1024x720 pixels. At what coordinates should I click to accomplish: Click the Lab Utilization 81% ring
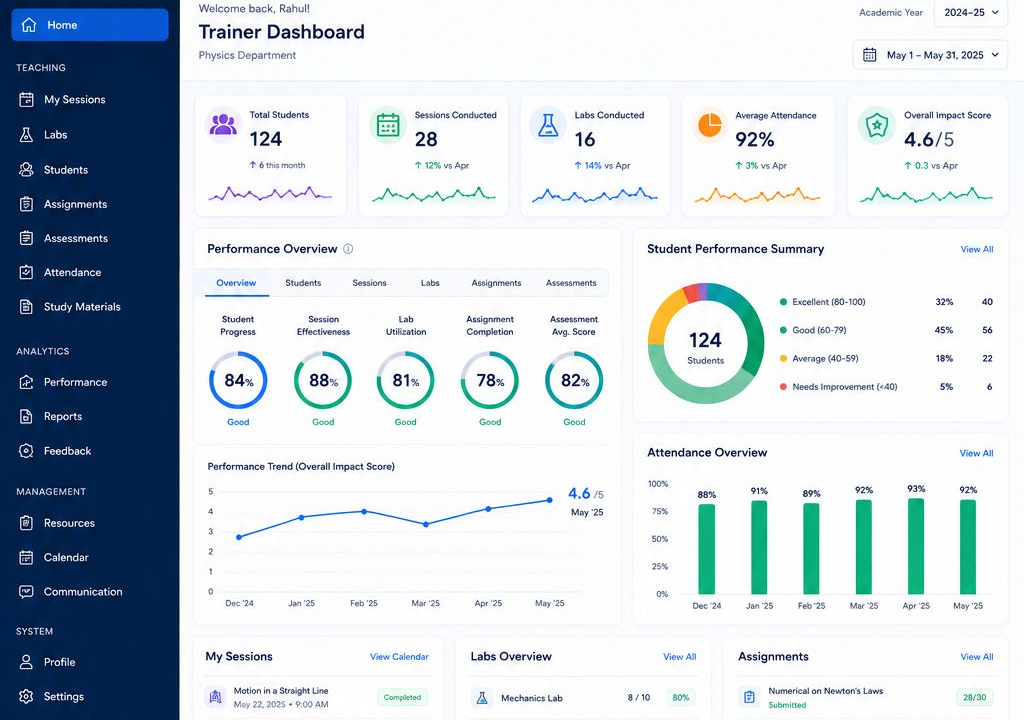click(406, 380)
